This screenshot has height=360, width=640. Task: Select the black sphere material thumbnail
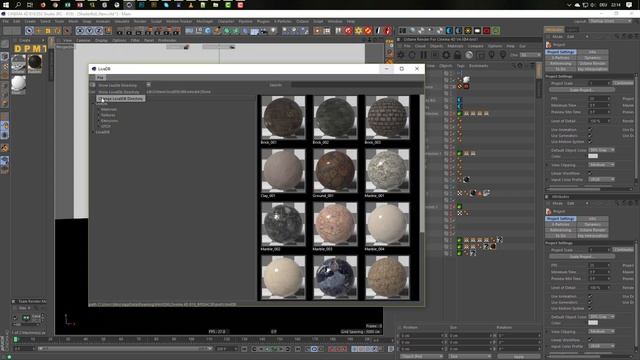pyautogui.click(x=35, y=63)
